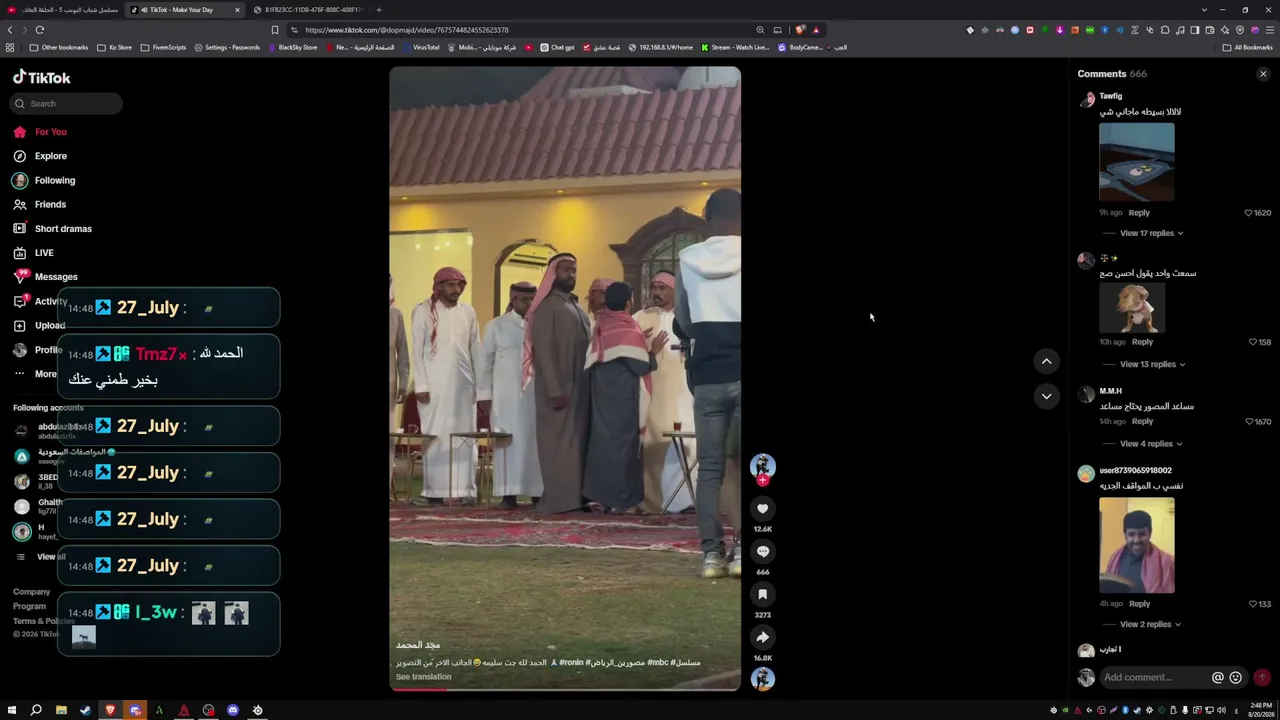Click the browser address bar URL
Screen dimensions: 1280x720
pos(407,30)
